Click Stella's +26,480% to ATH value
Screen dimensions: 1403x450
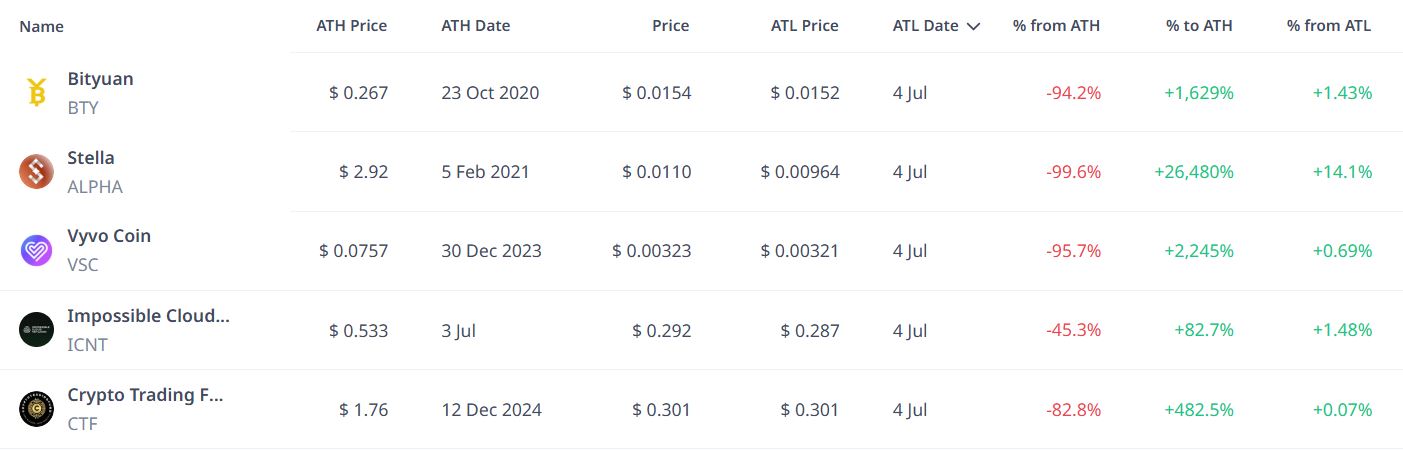pos(1194,172)
